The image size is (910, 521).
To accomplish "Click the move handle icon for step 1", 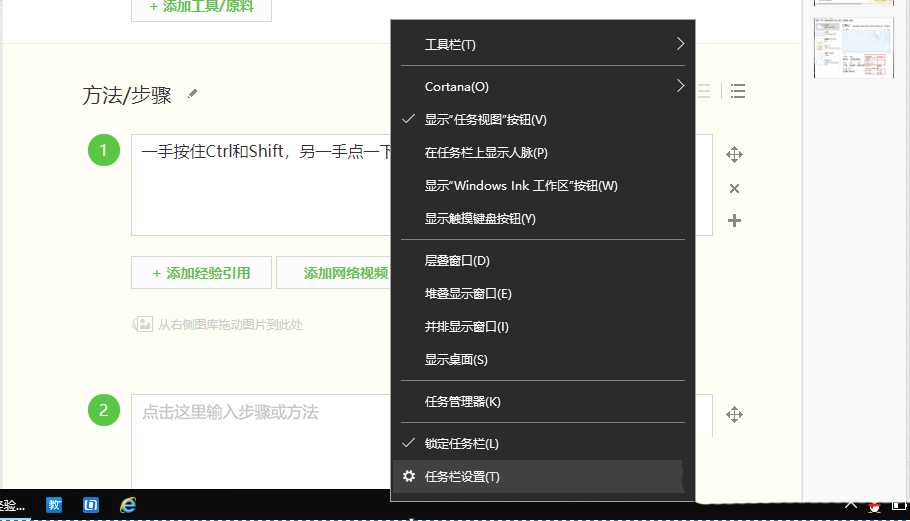I will point(734,154).
